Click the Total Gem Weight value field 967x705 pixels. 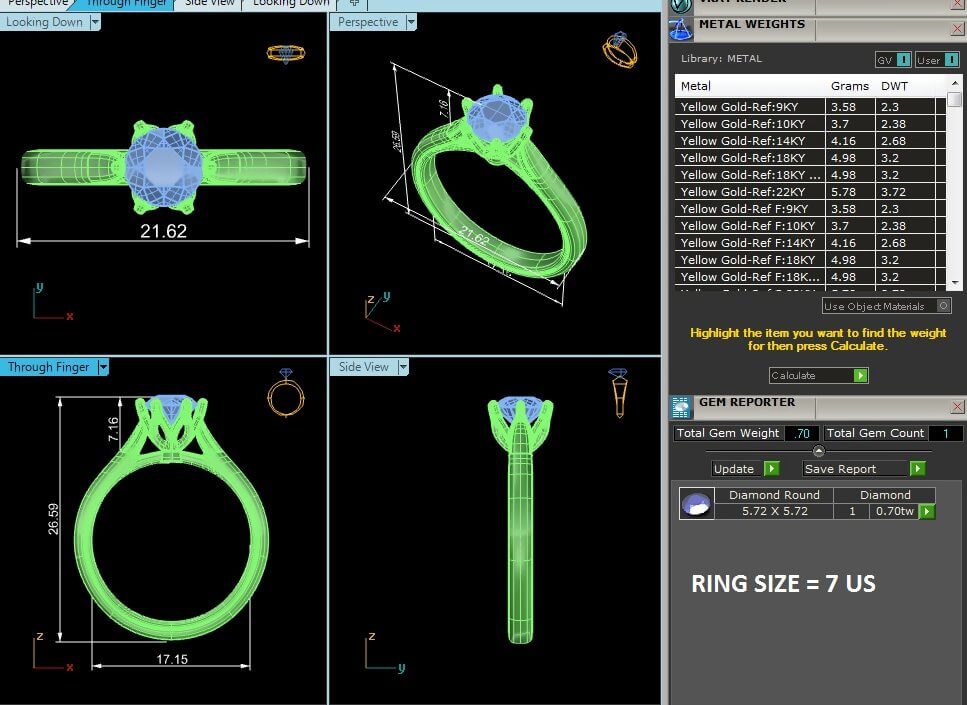tap(801, 433)
